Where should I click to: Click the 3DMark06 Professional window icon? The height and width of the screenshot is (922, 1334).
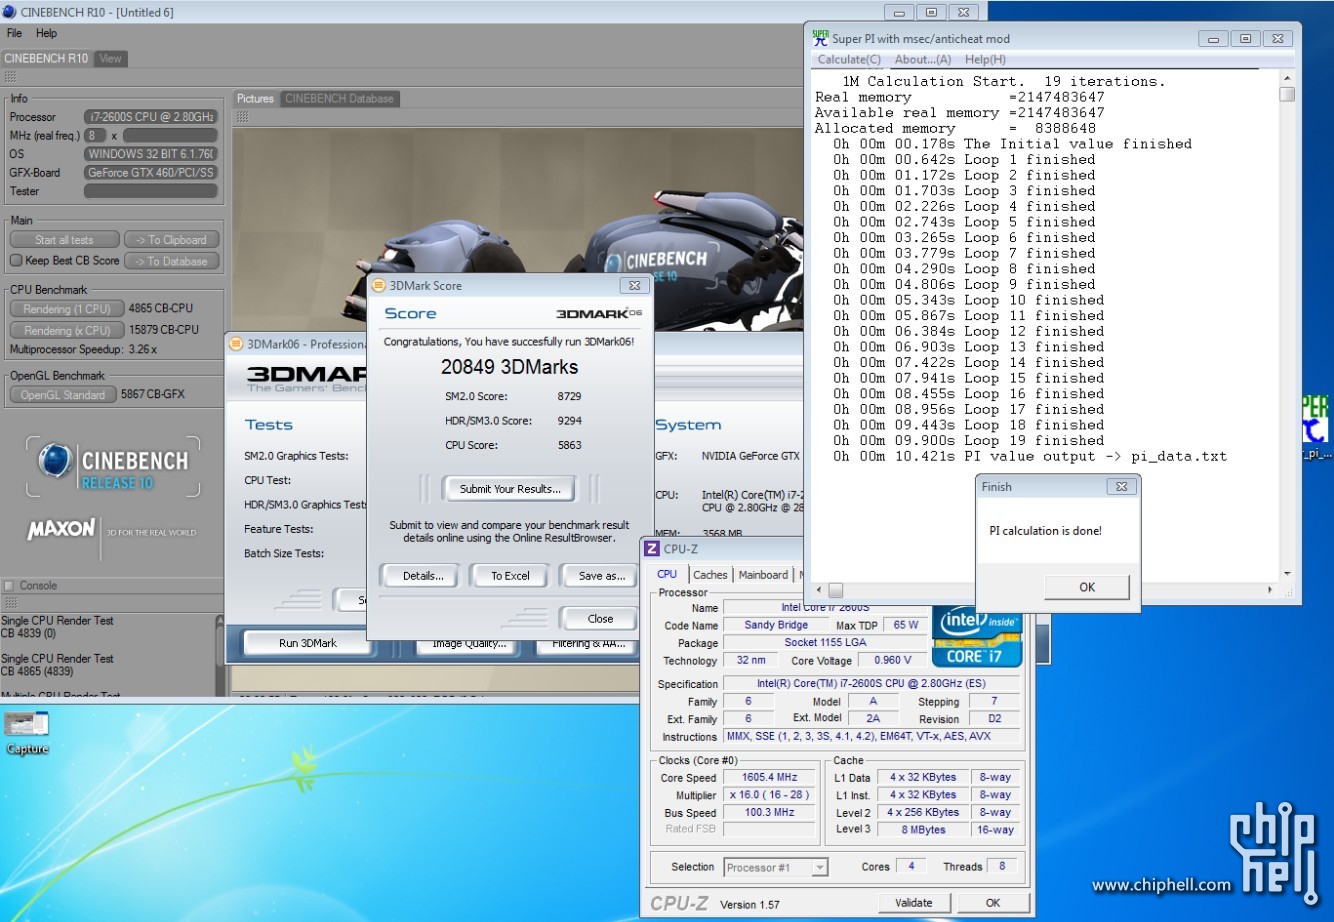236,344
